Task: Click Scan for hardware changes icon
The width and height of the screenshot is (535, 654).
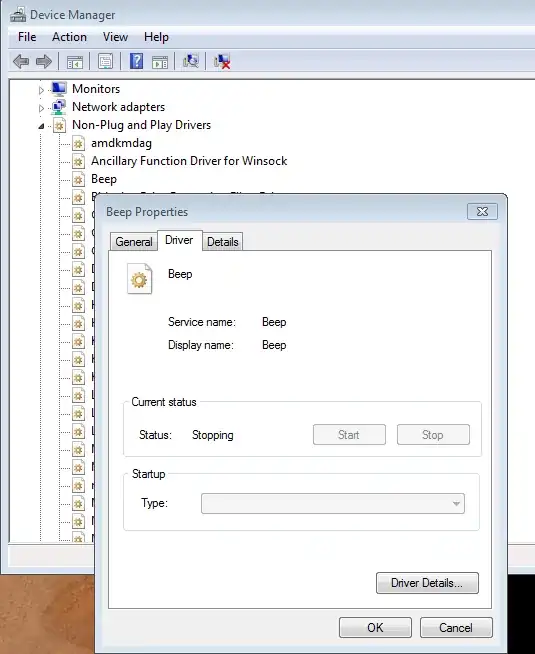Action: (x=191, y=61)
